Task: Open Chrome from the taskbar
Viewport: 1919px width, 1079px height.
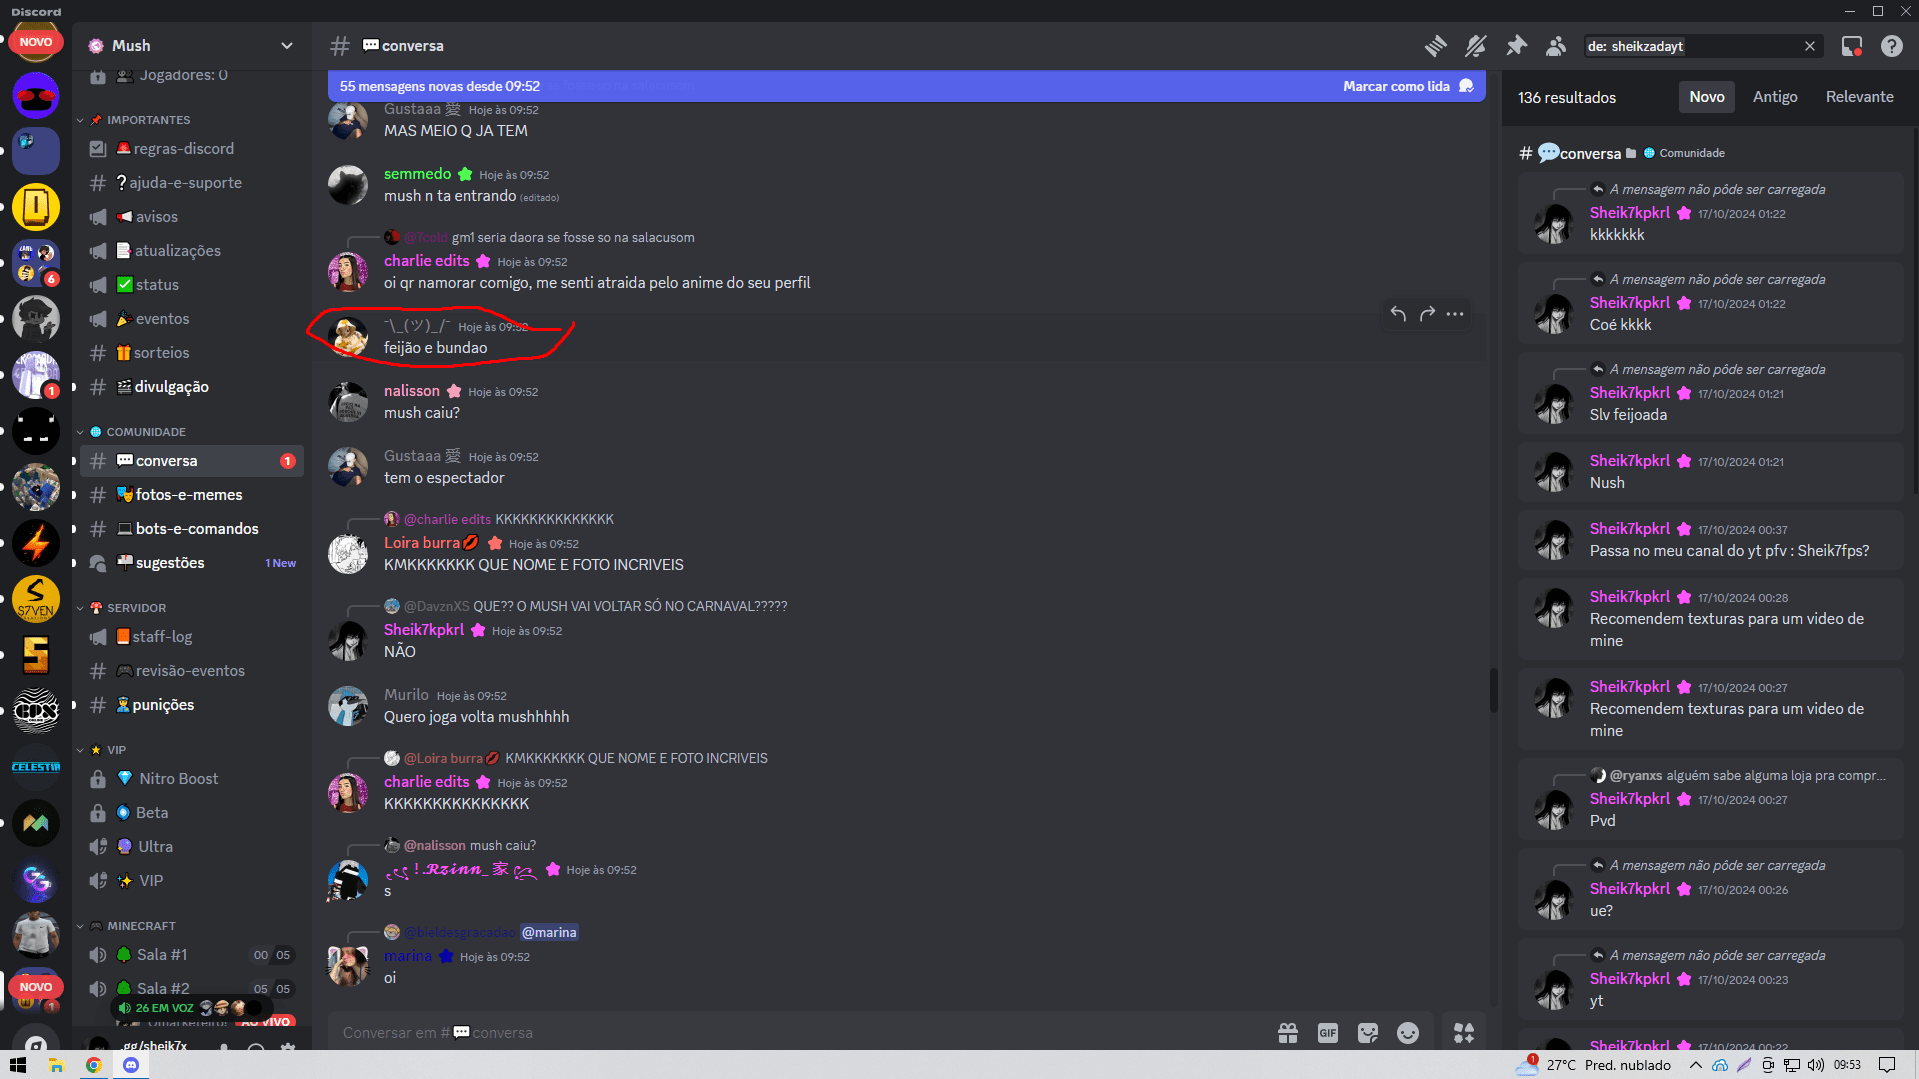Action: click(x=93, y=1065)
